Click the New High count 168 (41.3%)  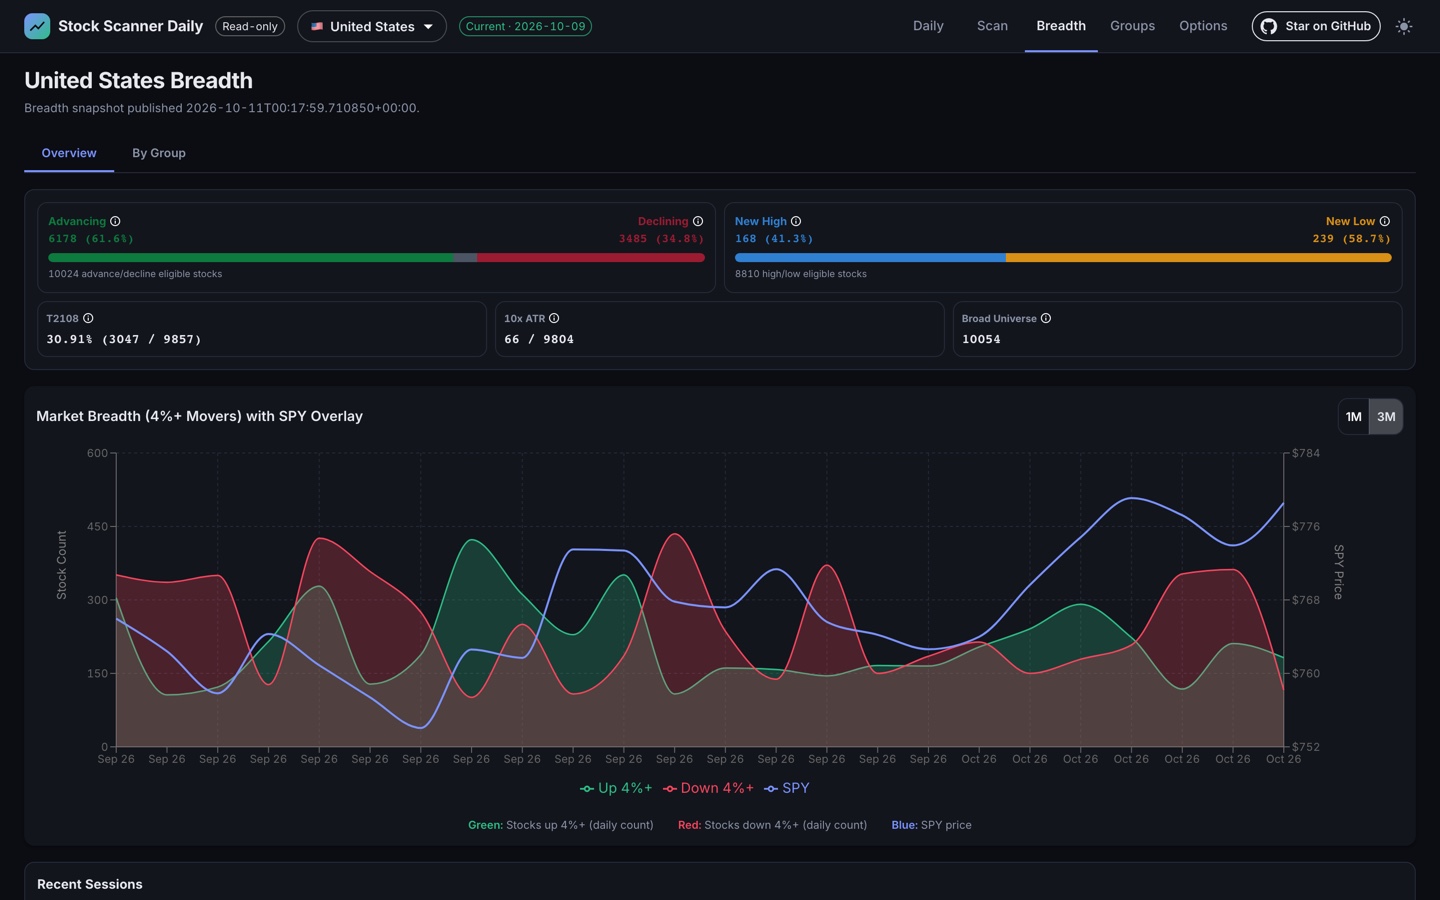click(x=774, y=239)
